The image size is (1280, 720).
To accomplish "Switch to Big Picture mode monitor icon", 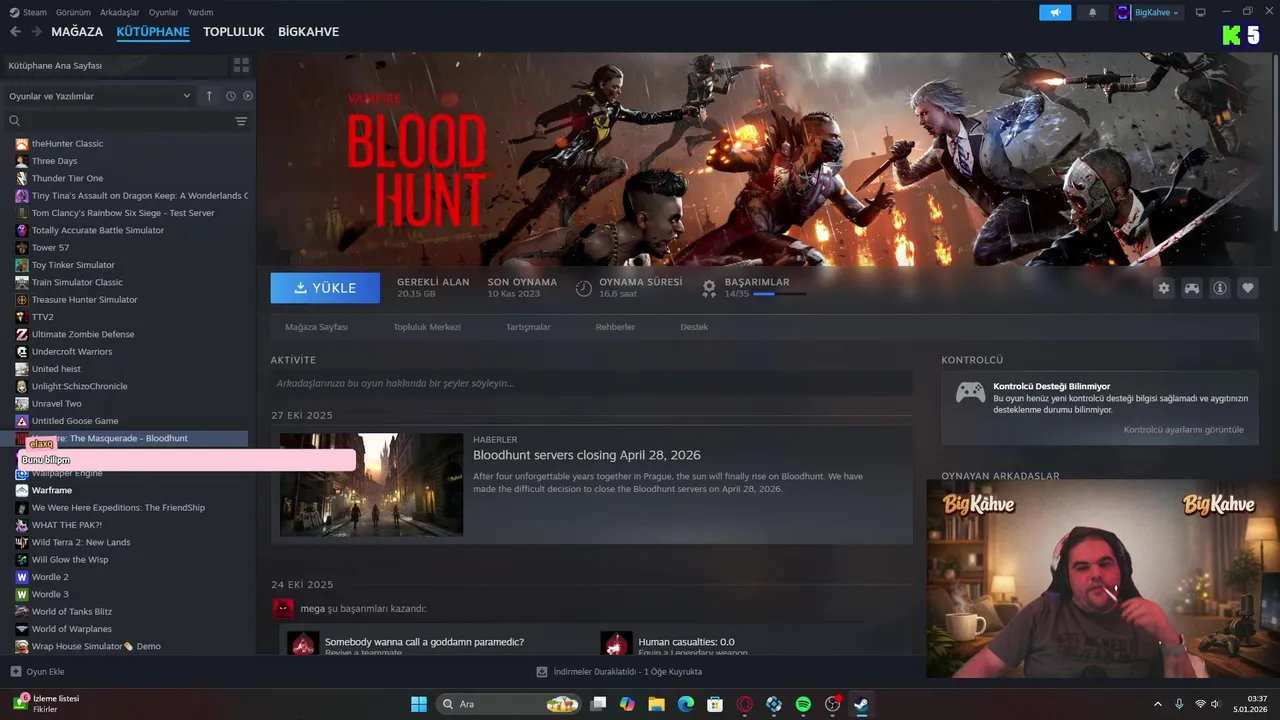I will click(1201, 12).
